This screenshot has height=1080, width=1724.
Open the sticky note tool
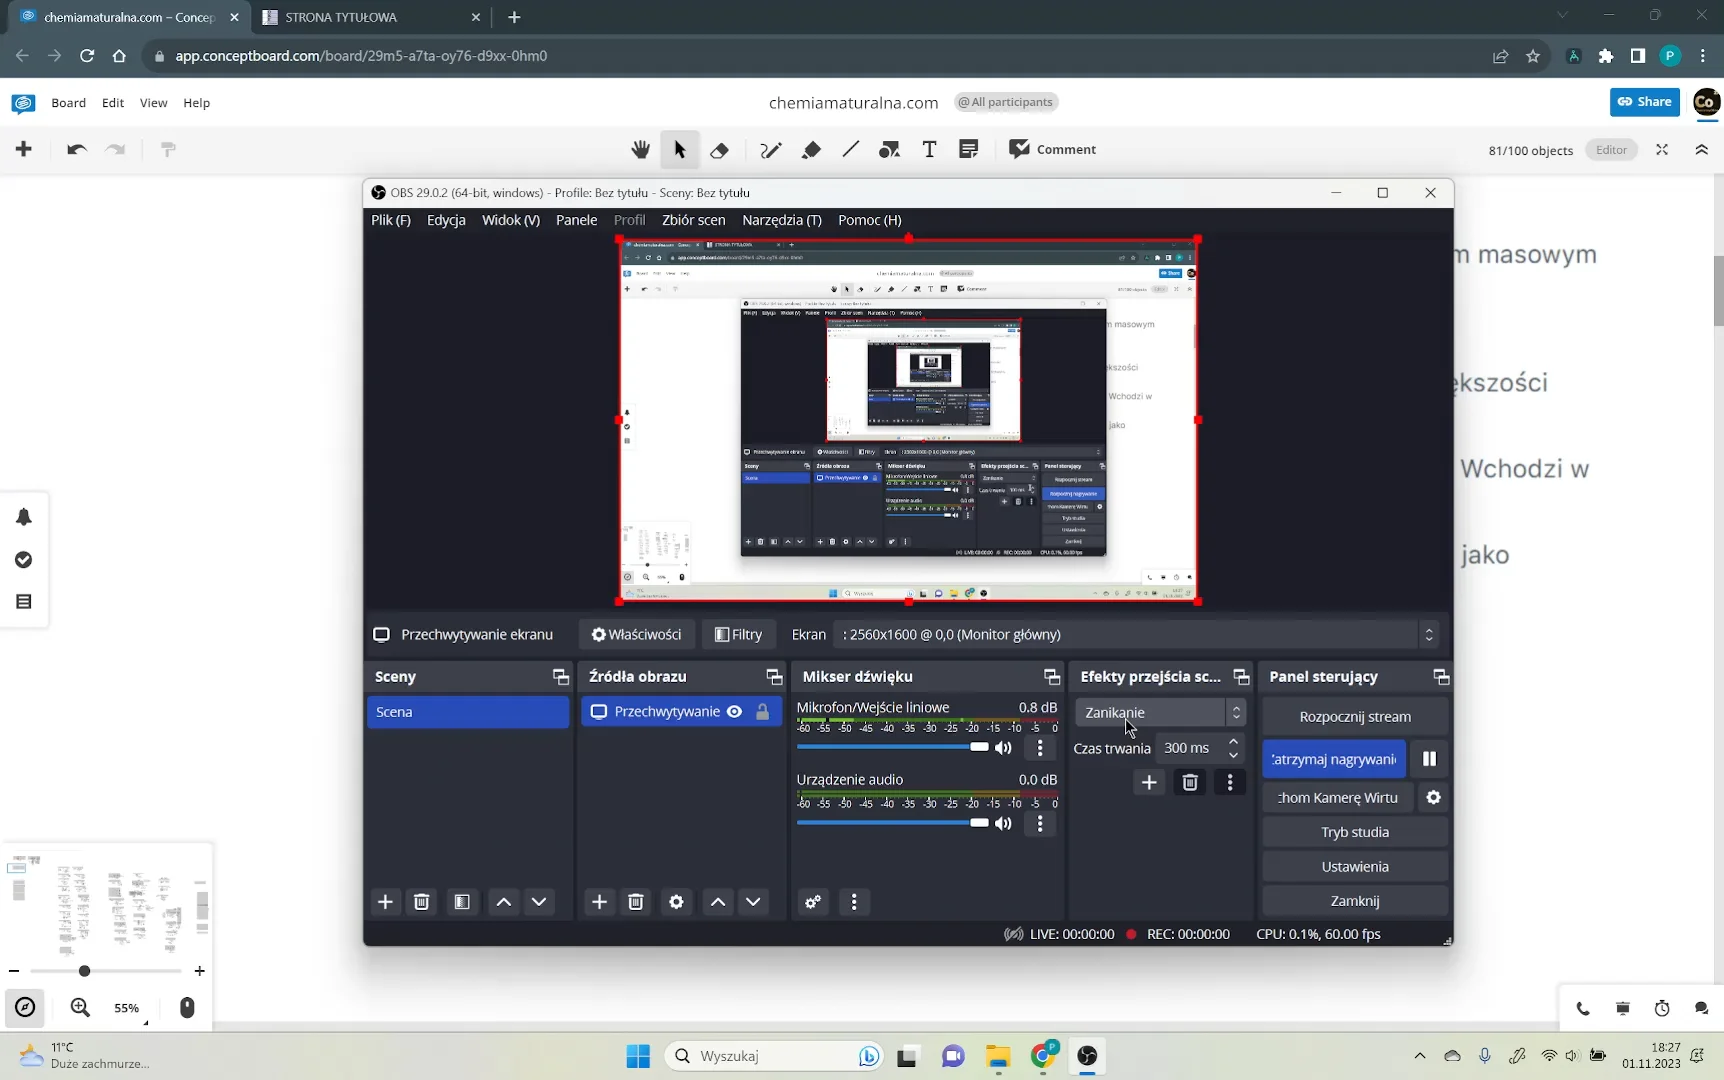(x=968, y=150)
